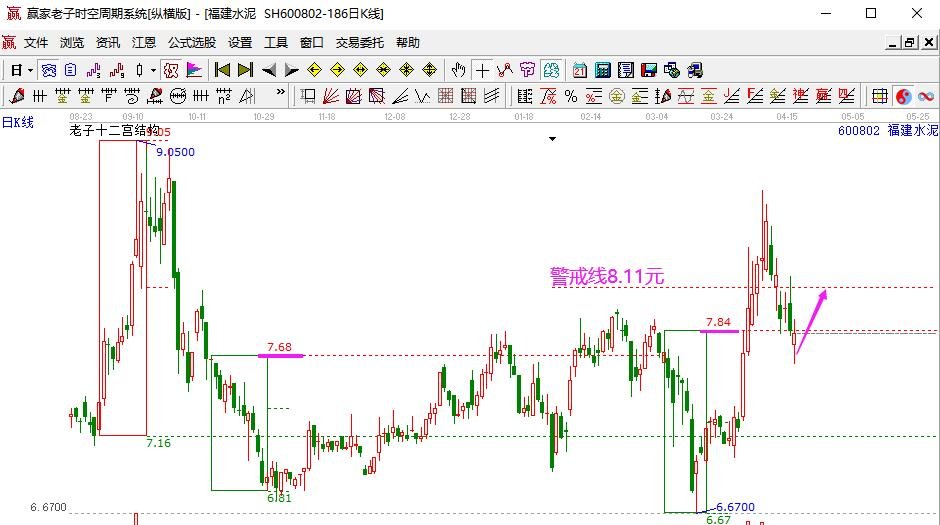The width and height of the screenshot is (940, 525).
Task: Select the sine wave cycle tool
Action: [686, 96]
